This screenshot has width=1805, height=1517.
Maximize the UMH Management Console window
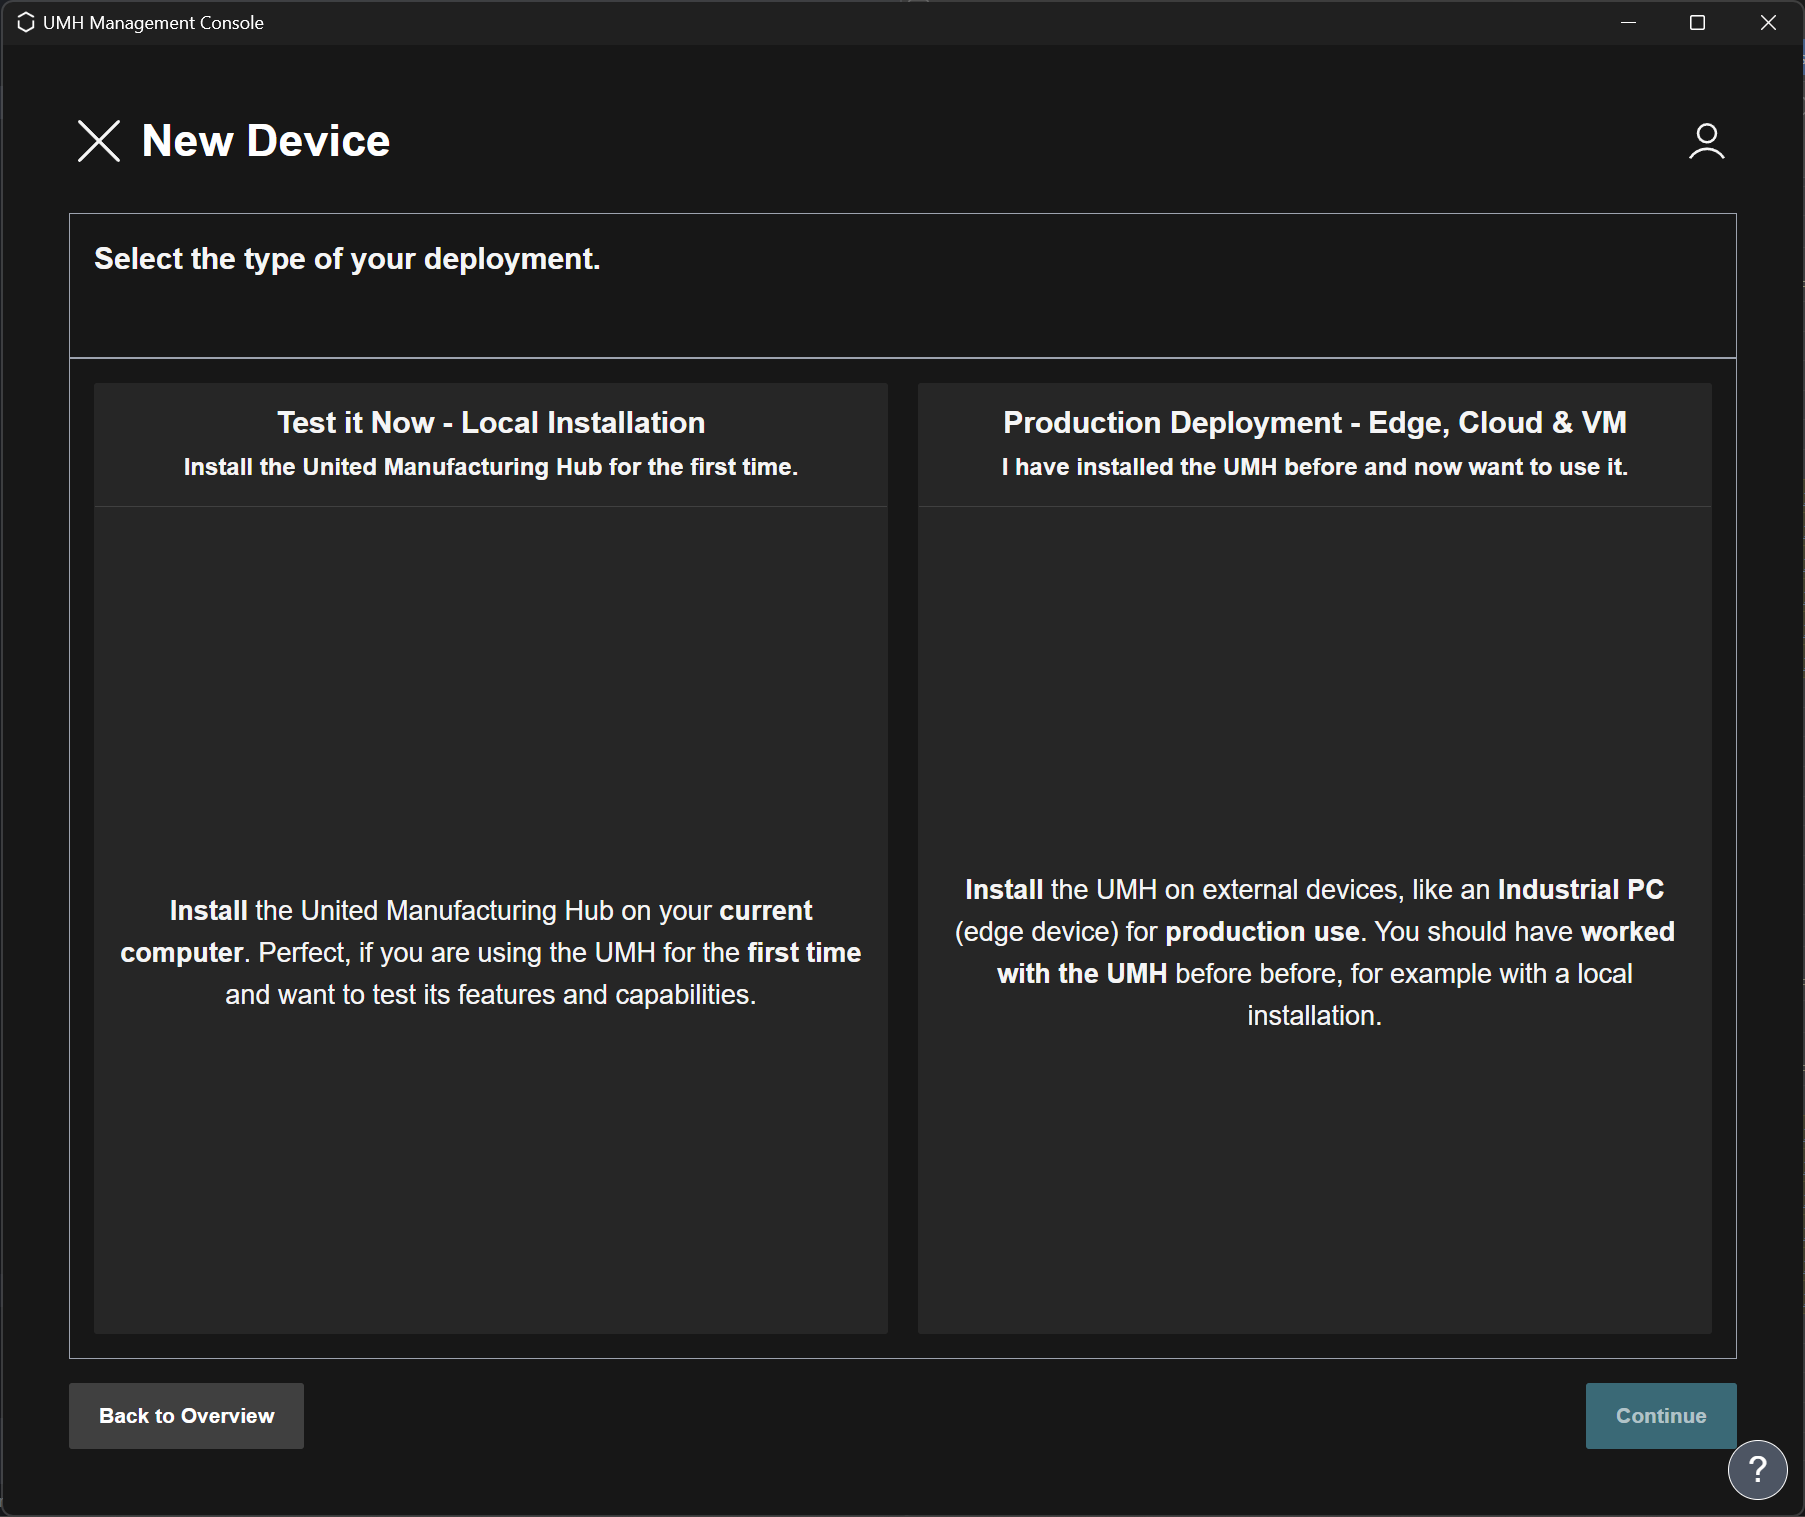tap(1697, 22)
